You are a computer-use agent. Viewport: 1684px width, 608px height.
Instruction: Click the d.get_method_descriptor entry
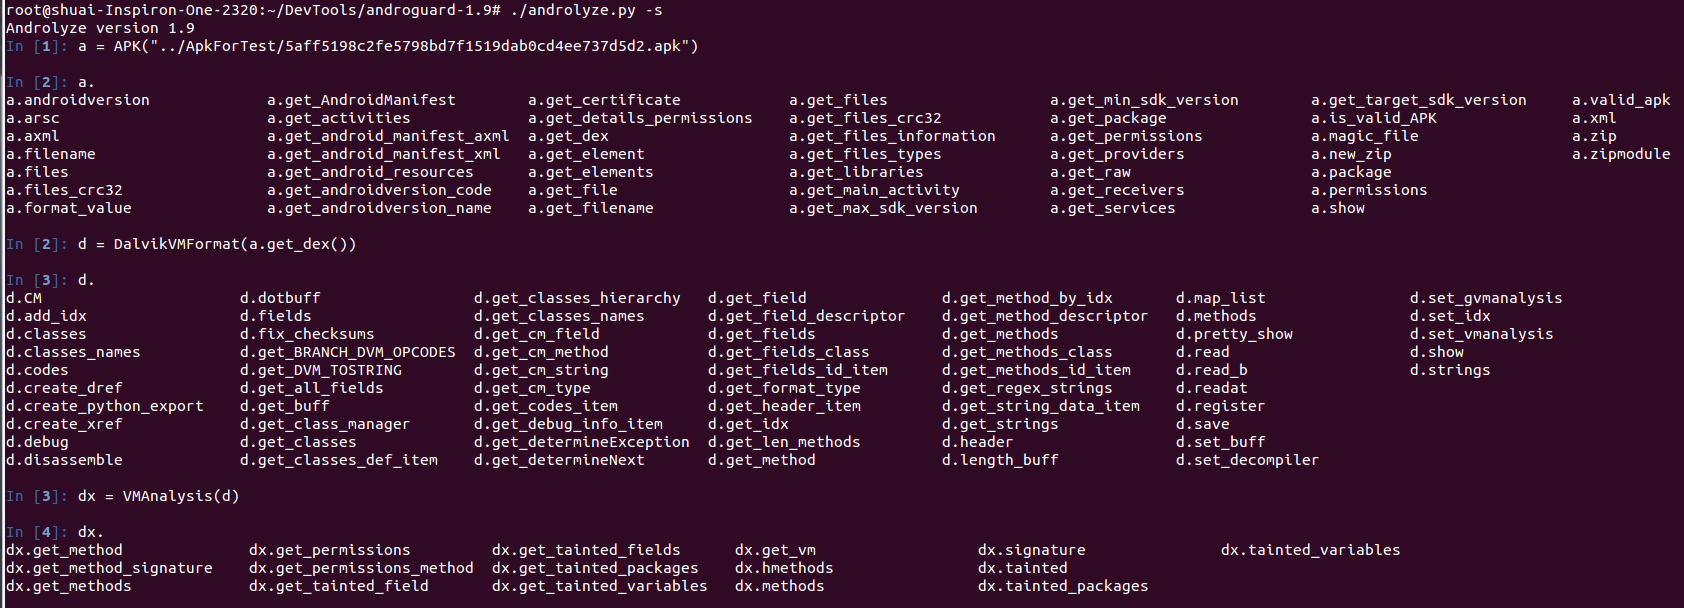coord(1045,316)
